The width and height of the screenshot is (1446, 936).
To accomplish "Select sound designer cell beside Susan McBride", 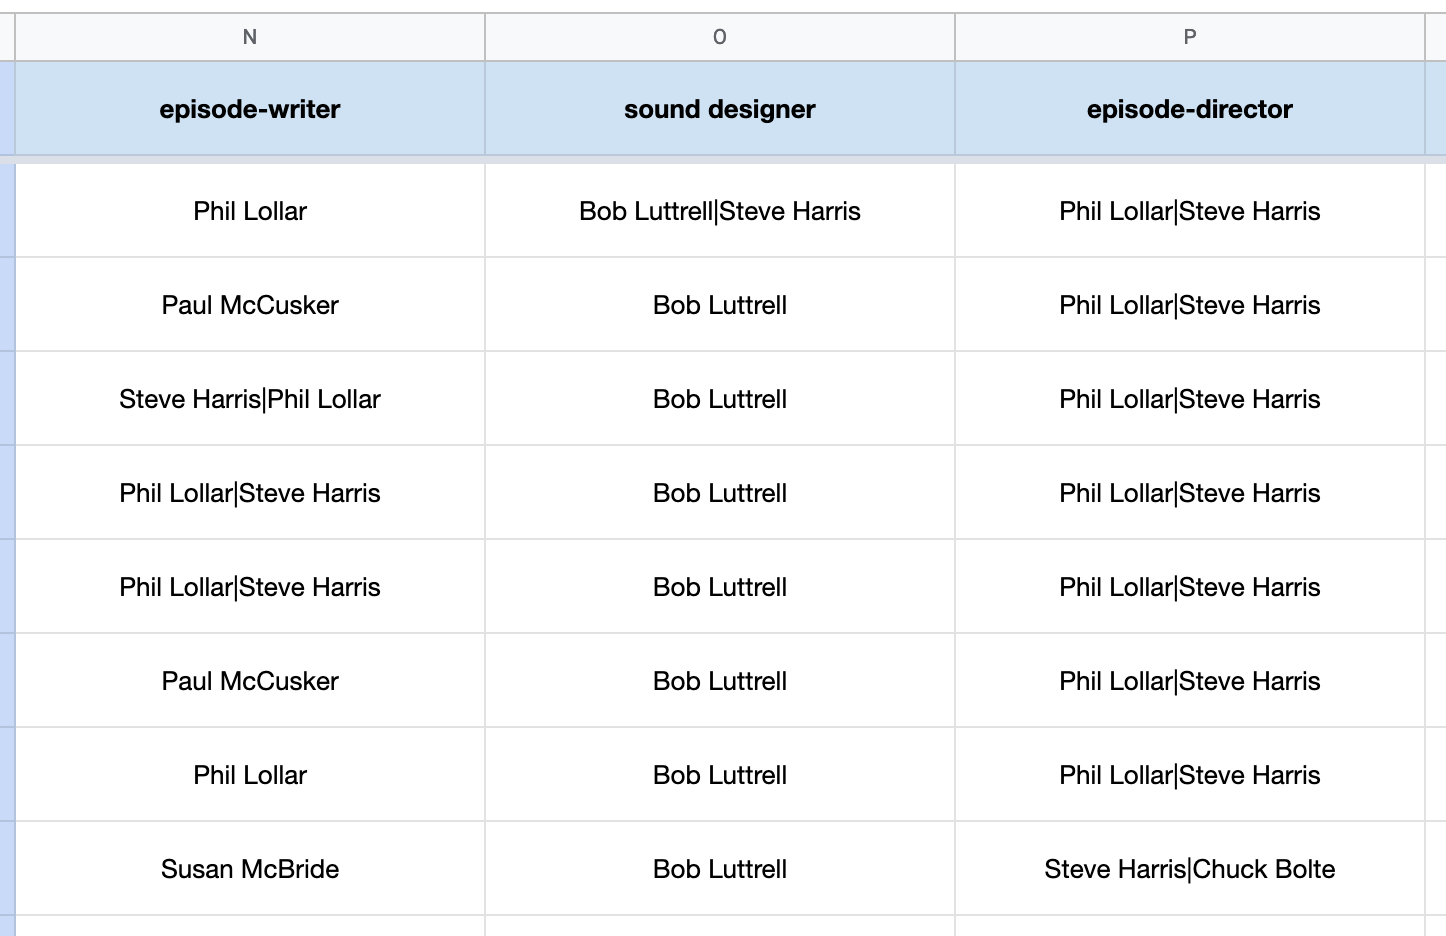I will (720, 869).
